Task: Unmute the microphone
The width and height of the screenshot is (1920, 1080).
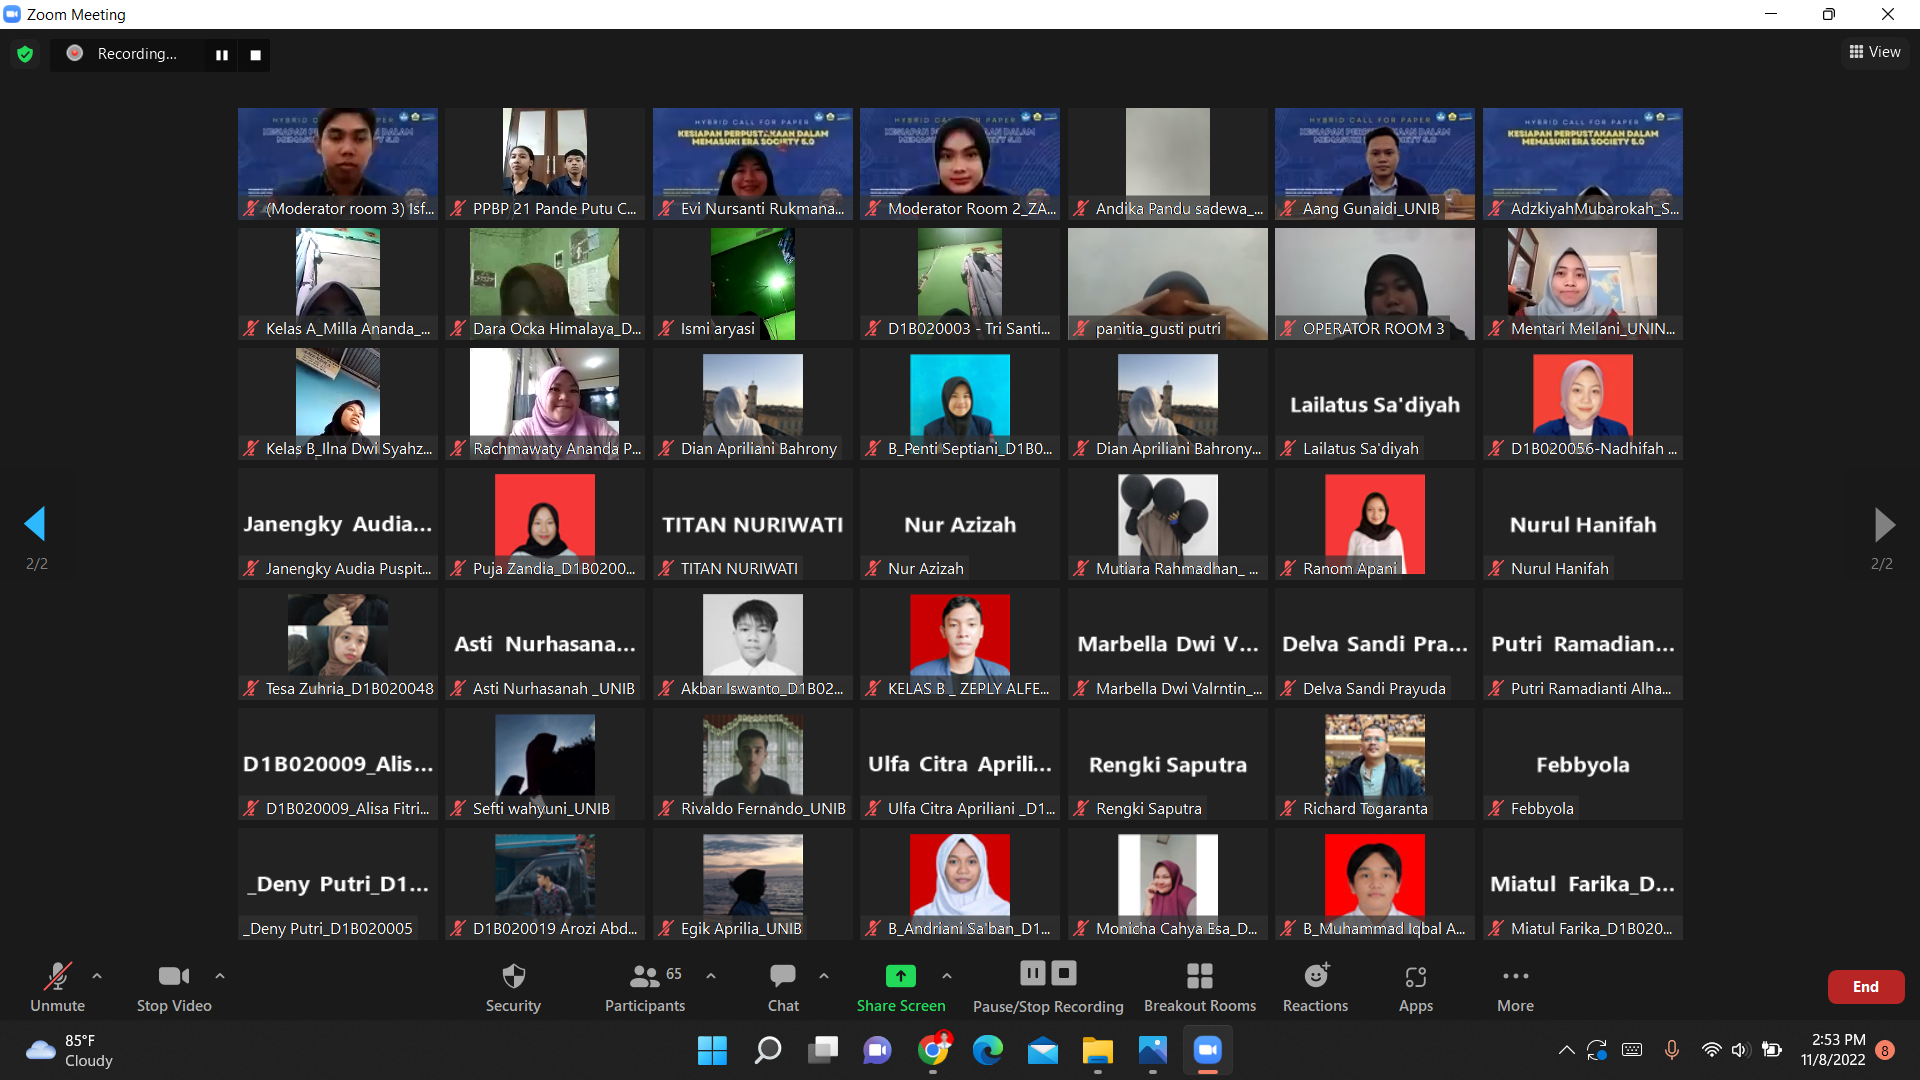Action: [57, 985]
